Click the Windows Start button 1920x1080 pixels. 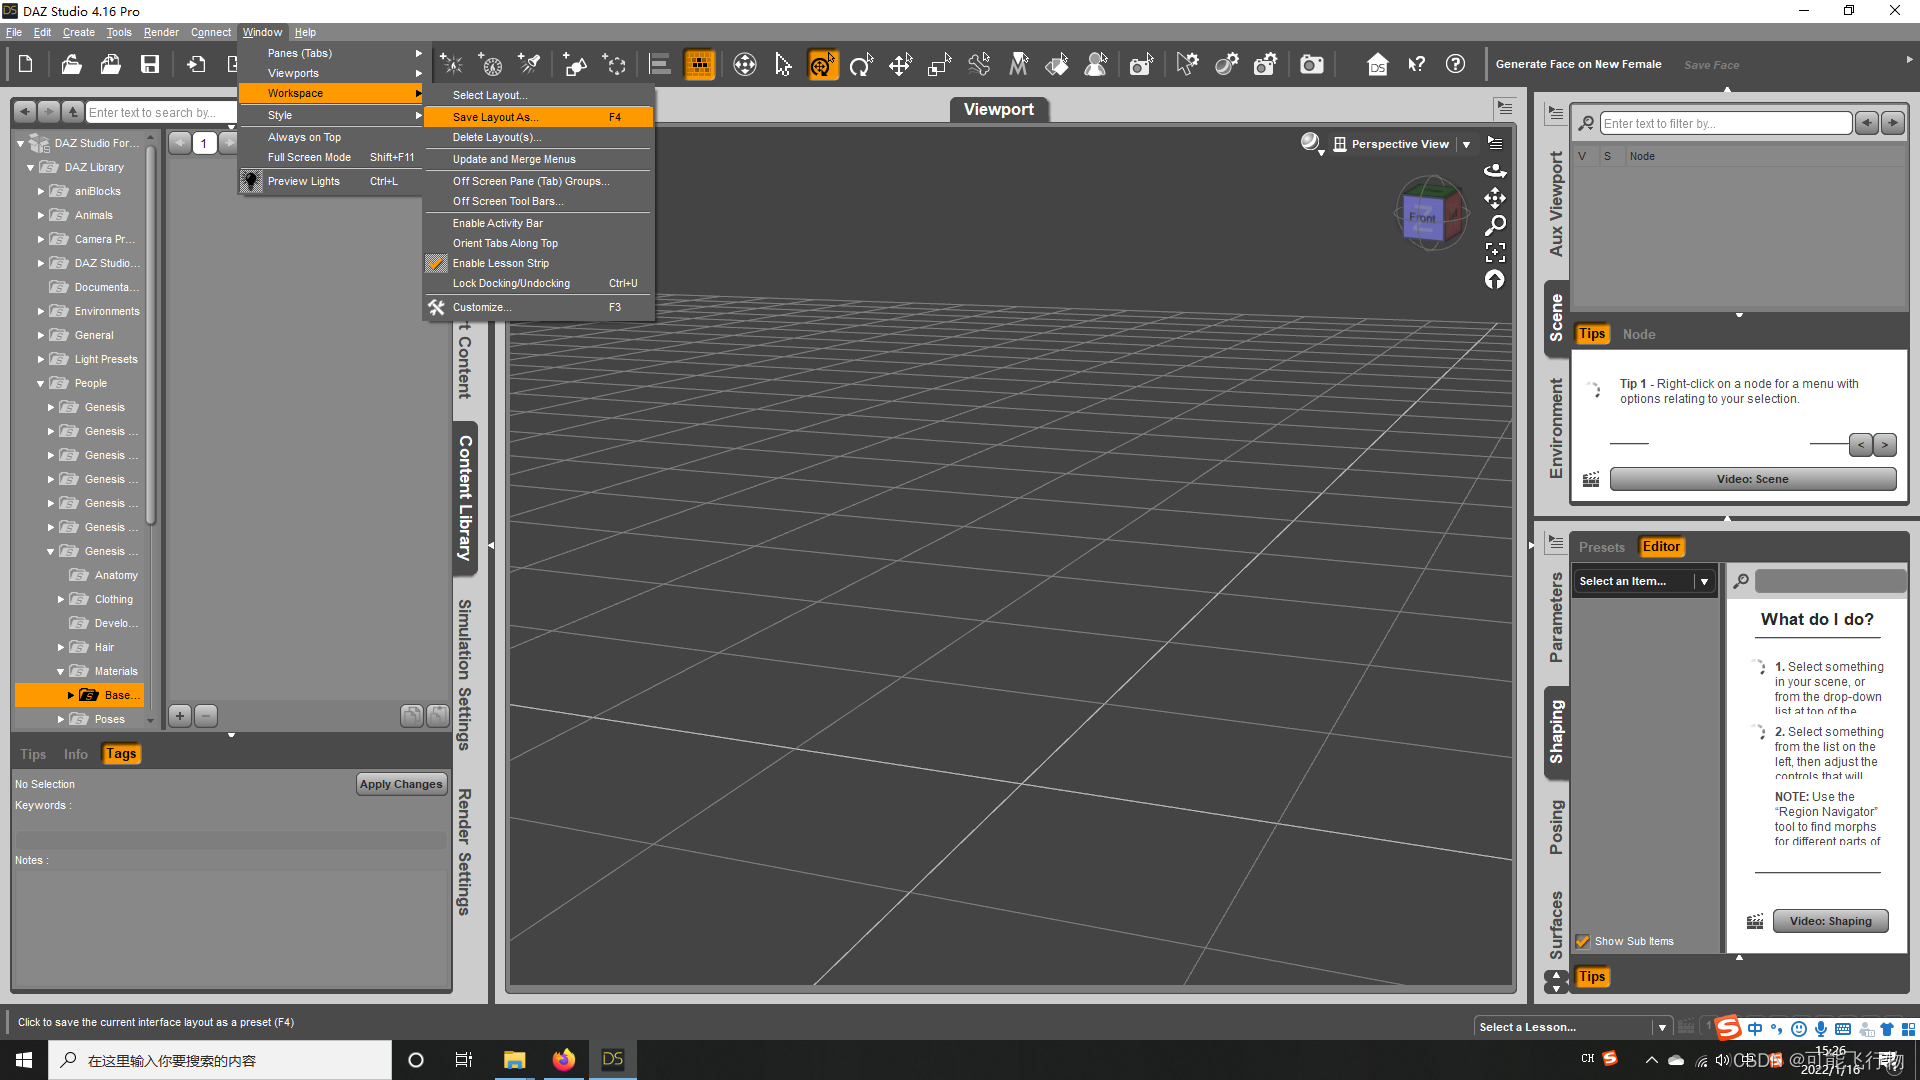coord(24,1059)
